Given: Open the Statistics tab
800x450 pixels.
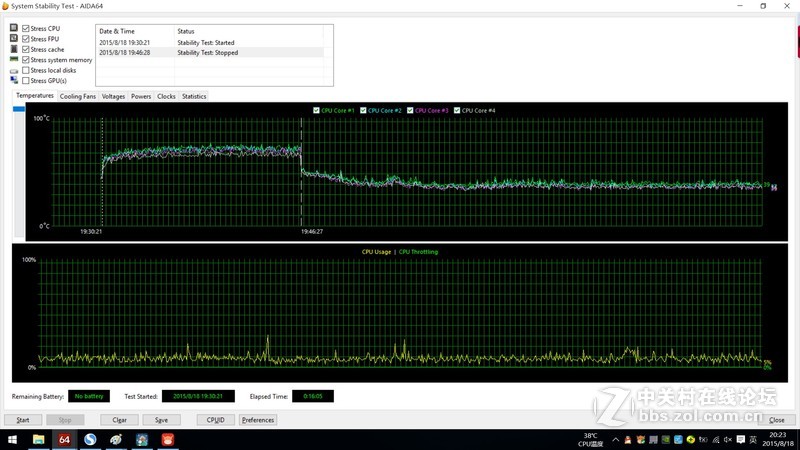Looking at the screenshot, I should click(194, 97).
